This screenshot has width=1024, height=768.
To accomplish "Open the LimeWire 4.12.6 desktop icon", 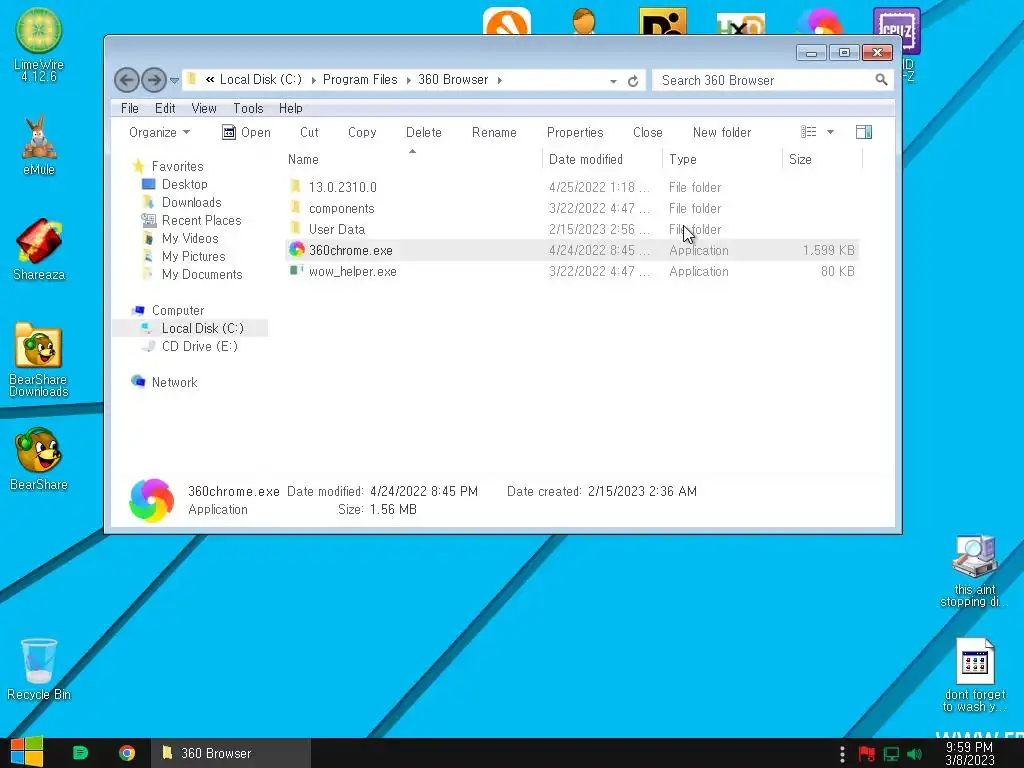I will (x=39, y=44).
